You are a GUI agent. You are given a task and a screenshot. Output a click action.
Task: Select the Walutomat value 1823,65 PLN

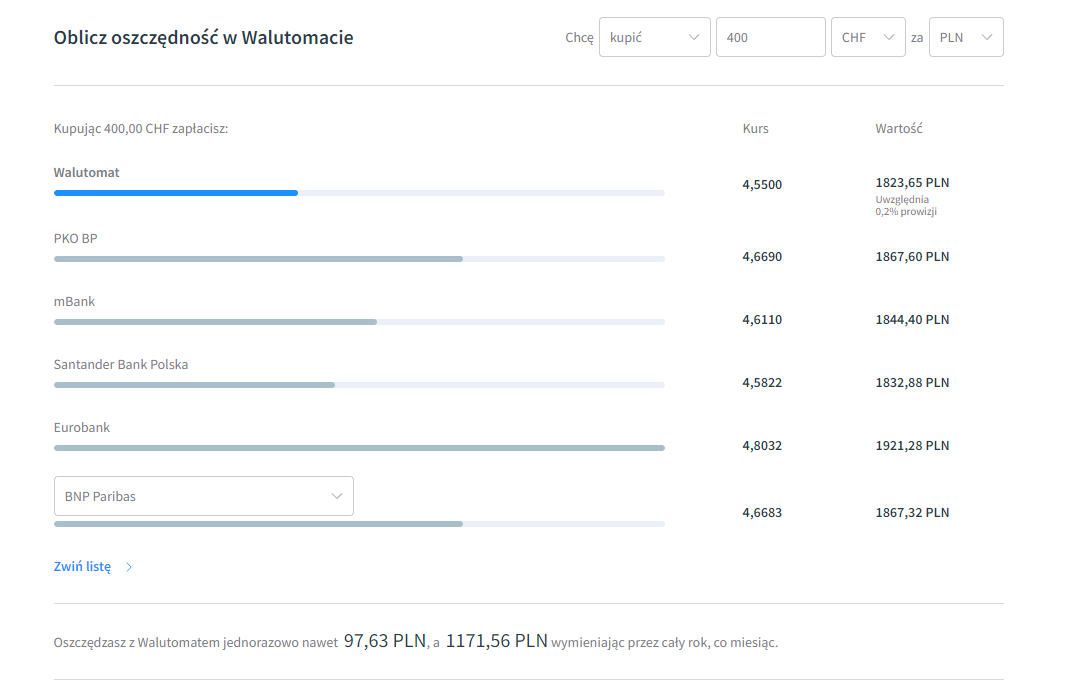912,183
